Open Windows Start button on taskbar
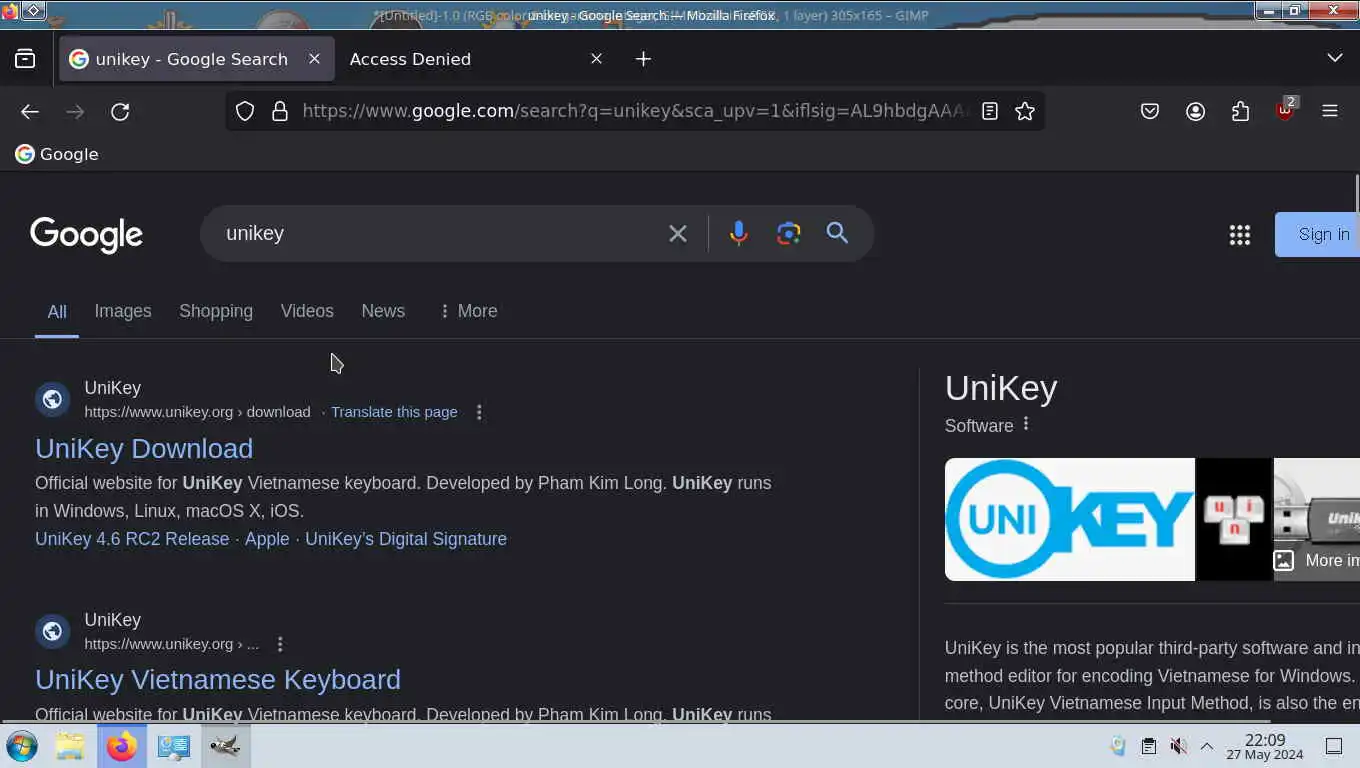Screen dimensions: 1360x768 (22, 746)
